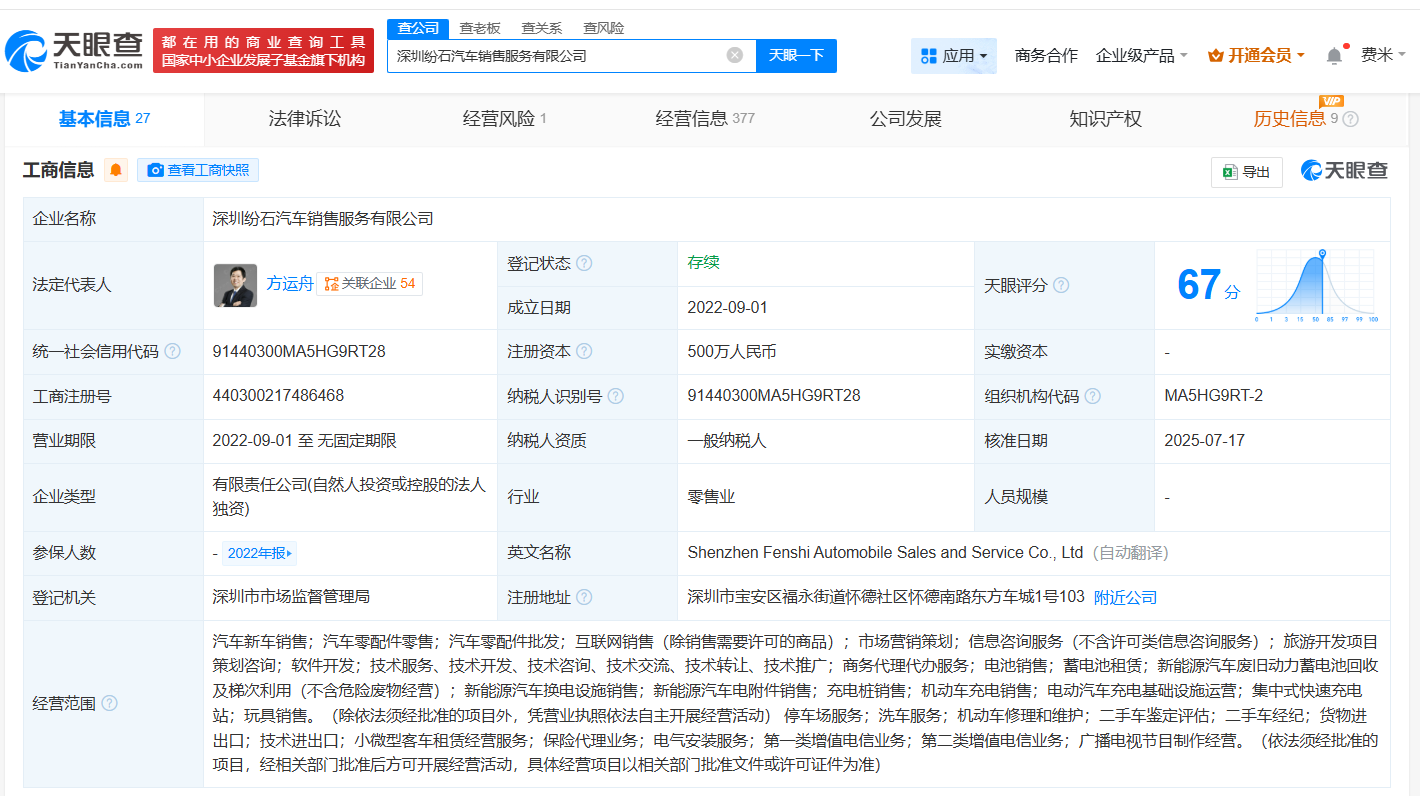The image size is (1420, 796).
Task: Switch to the 查公司 search tab
Action: tap(418, 28)
